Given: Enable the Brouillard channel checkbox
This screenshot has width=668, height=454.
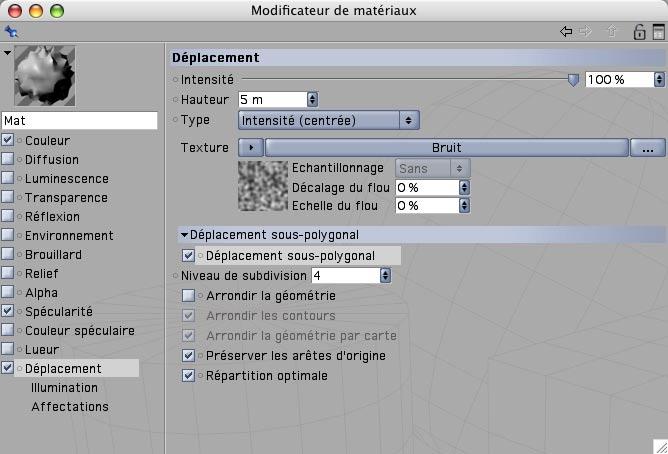Looking at the screenshot, I should coord(8,254).
